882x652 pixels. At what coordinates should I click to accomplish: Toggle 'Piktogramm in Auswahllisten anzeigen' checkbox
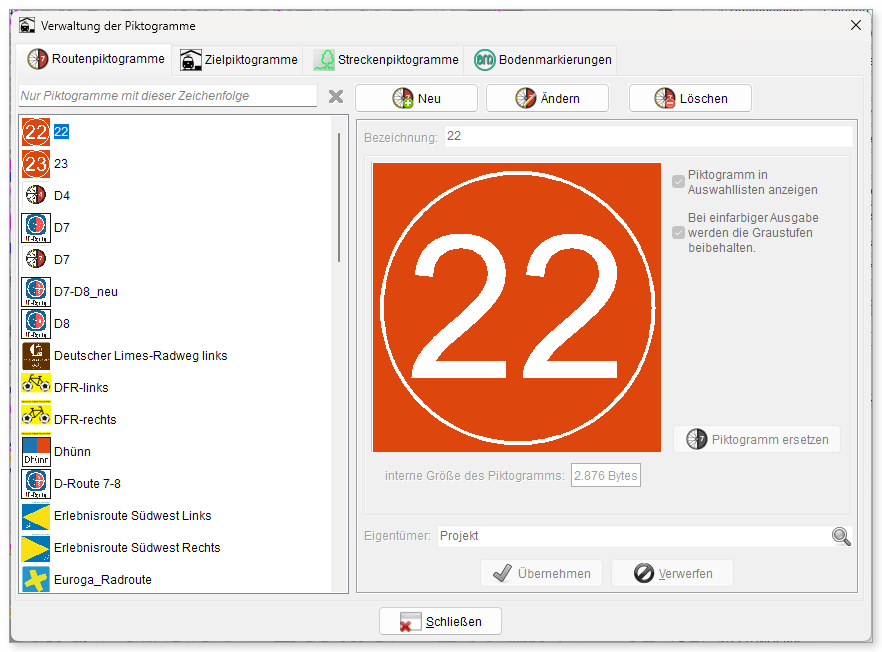[x=678, y=182]
